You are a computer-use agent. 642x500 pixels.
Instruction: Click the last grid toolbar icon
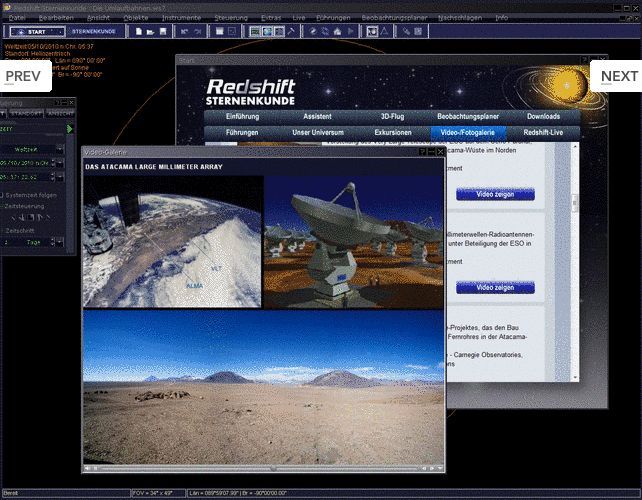click(418, 32)
